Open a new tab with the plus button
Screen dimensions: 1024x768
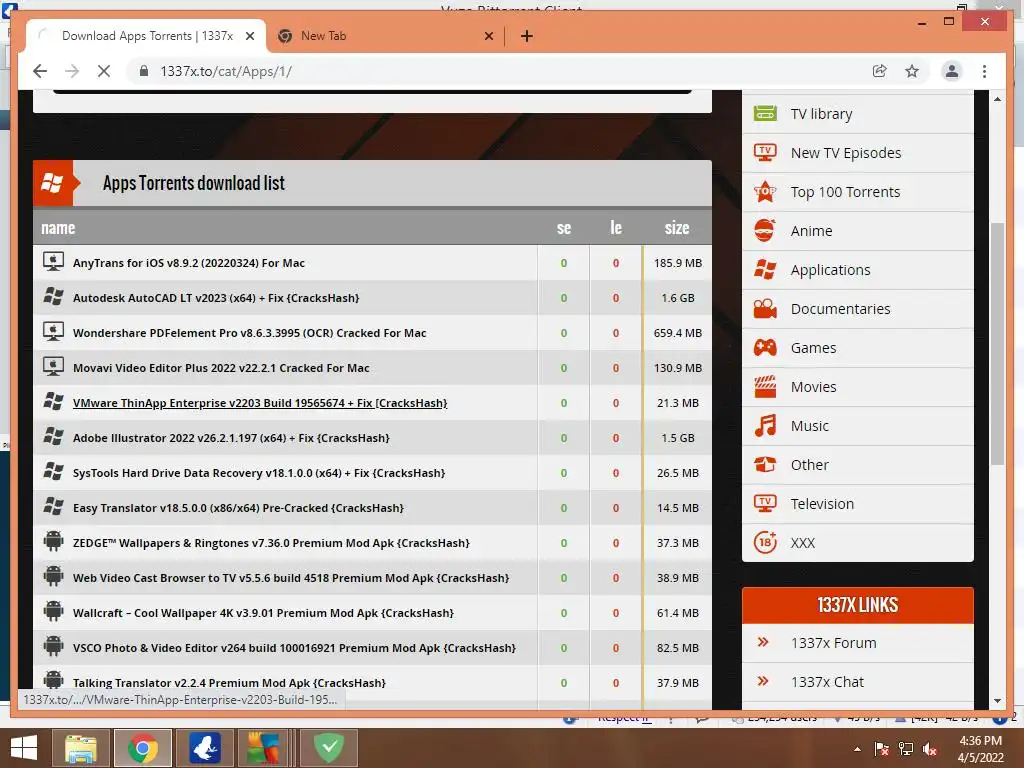tap(526, 36)
